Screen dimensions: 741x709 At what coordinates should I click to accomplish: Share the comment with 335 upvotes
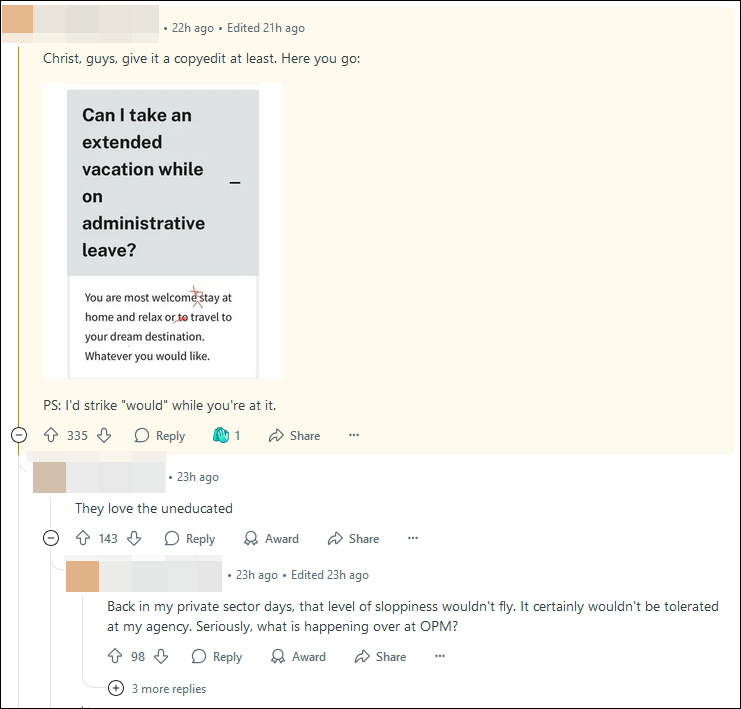pos(294,435)
